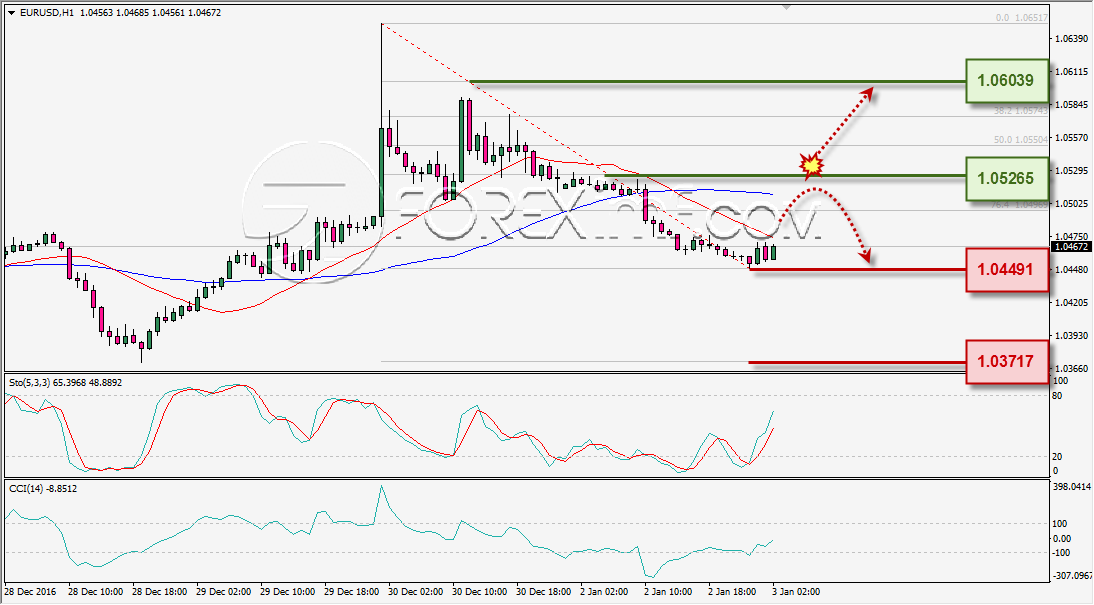Click the close price 1.04672 in the chart title
Viewport: 1094px width, 605px height.
coord(205,13)
